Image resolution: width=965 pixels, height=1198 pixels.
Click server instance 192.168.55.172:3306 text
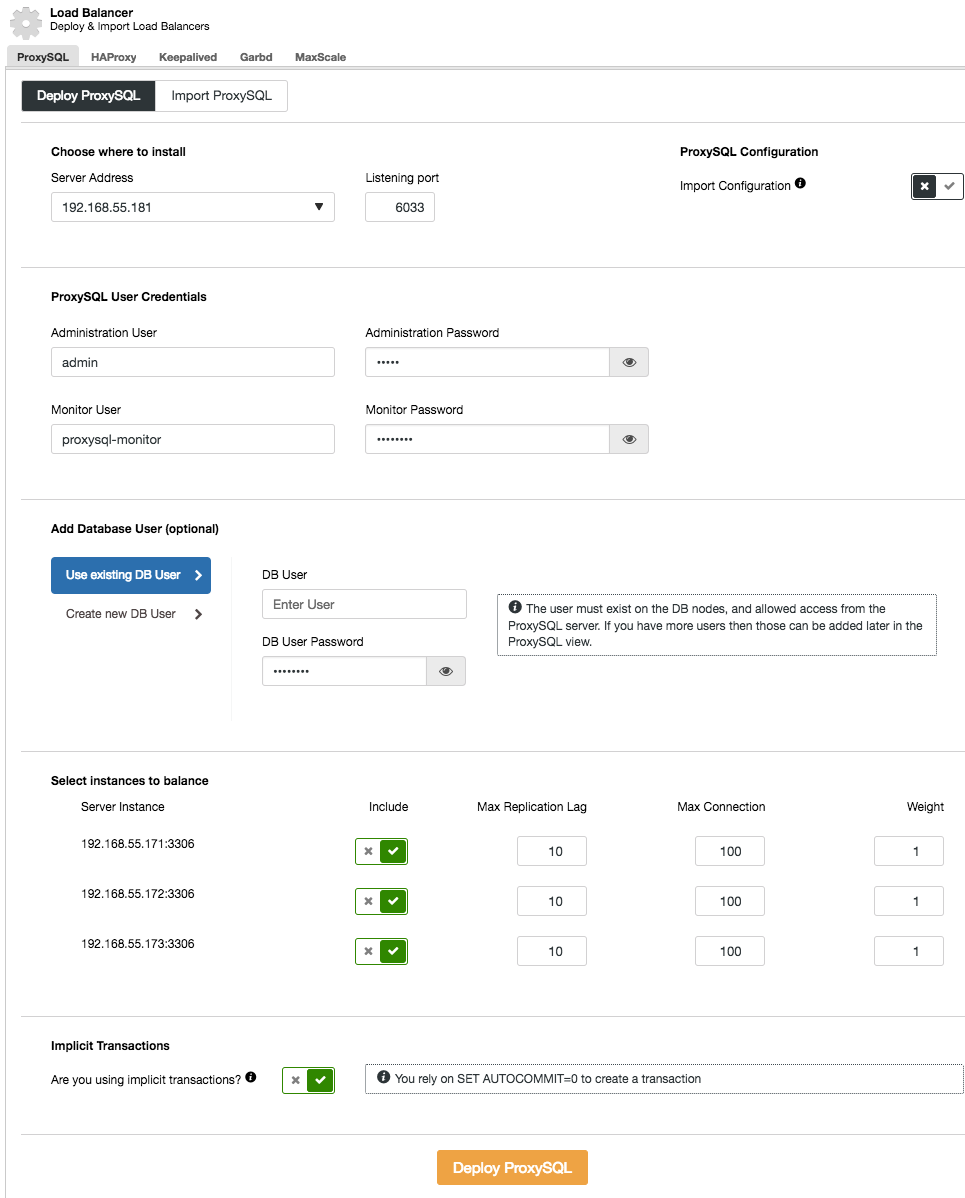[138, 894]
